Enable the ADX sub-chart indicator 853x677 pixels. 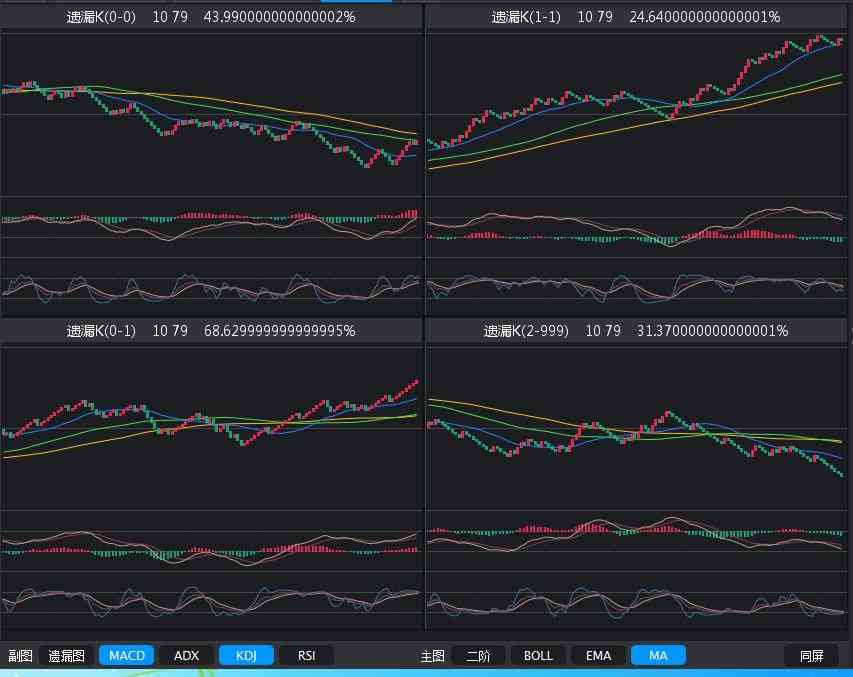(186, 655)
